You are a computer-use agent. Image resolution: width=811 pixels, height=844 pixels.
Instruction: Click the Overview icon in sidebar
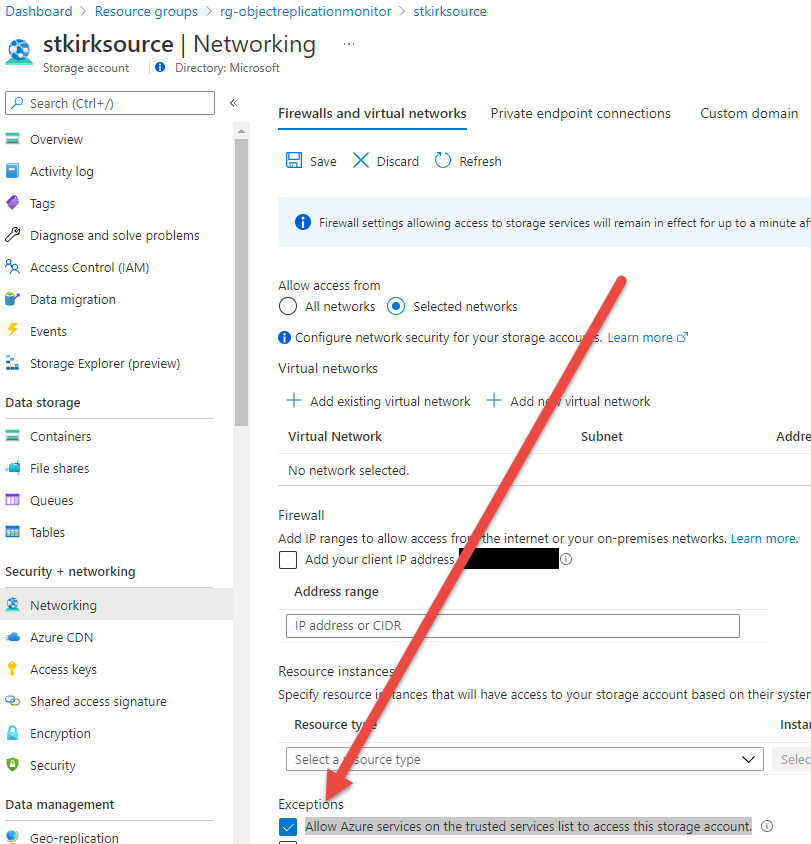point(12,139)
